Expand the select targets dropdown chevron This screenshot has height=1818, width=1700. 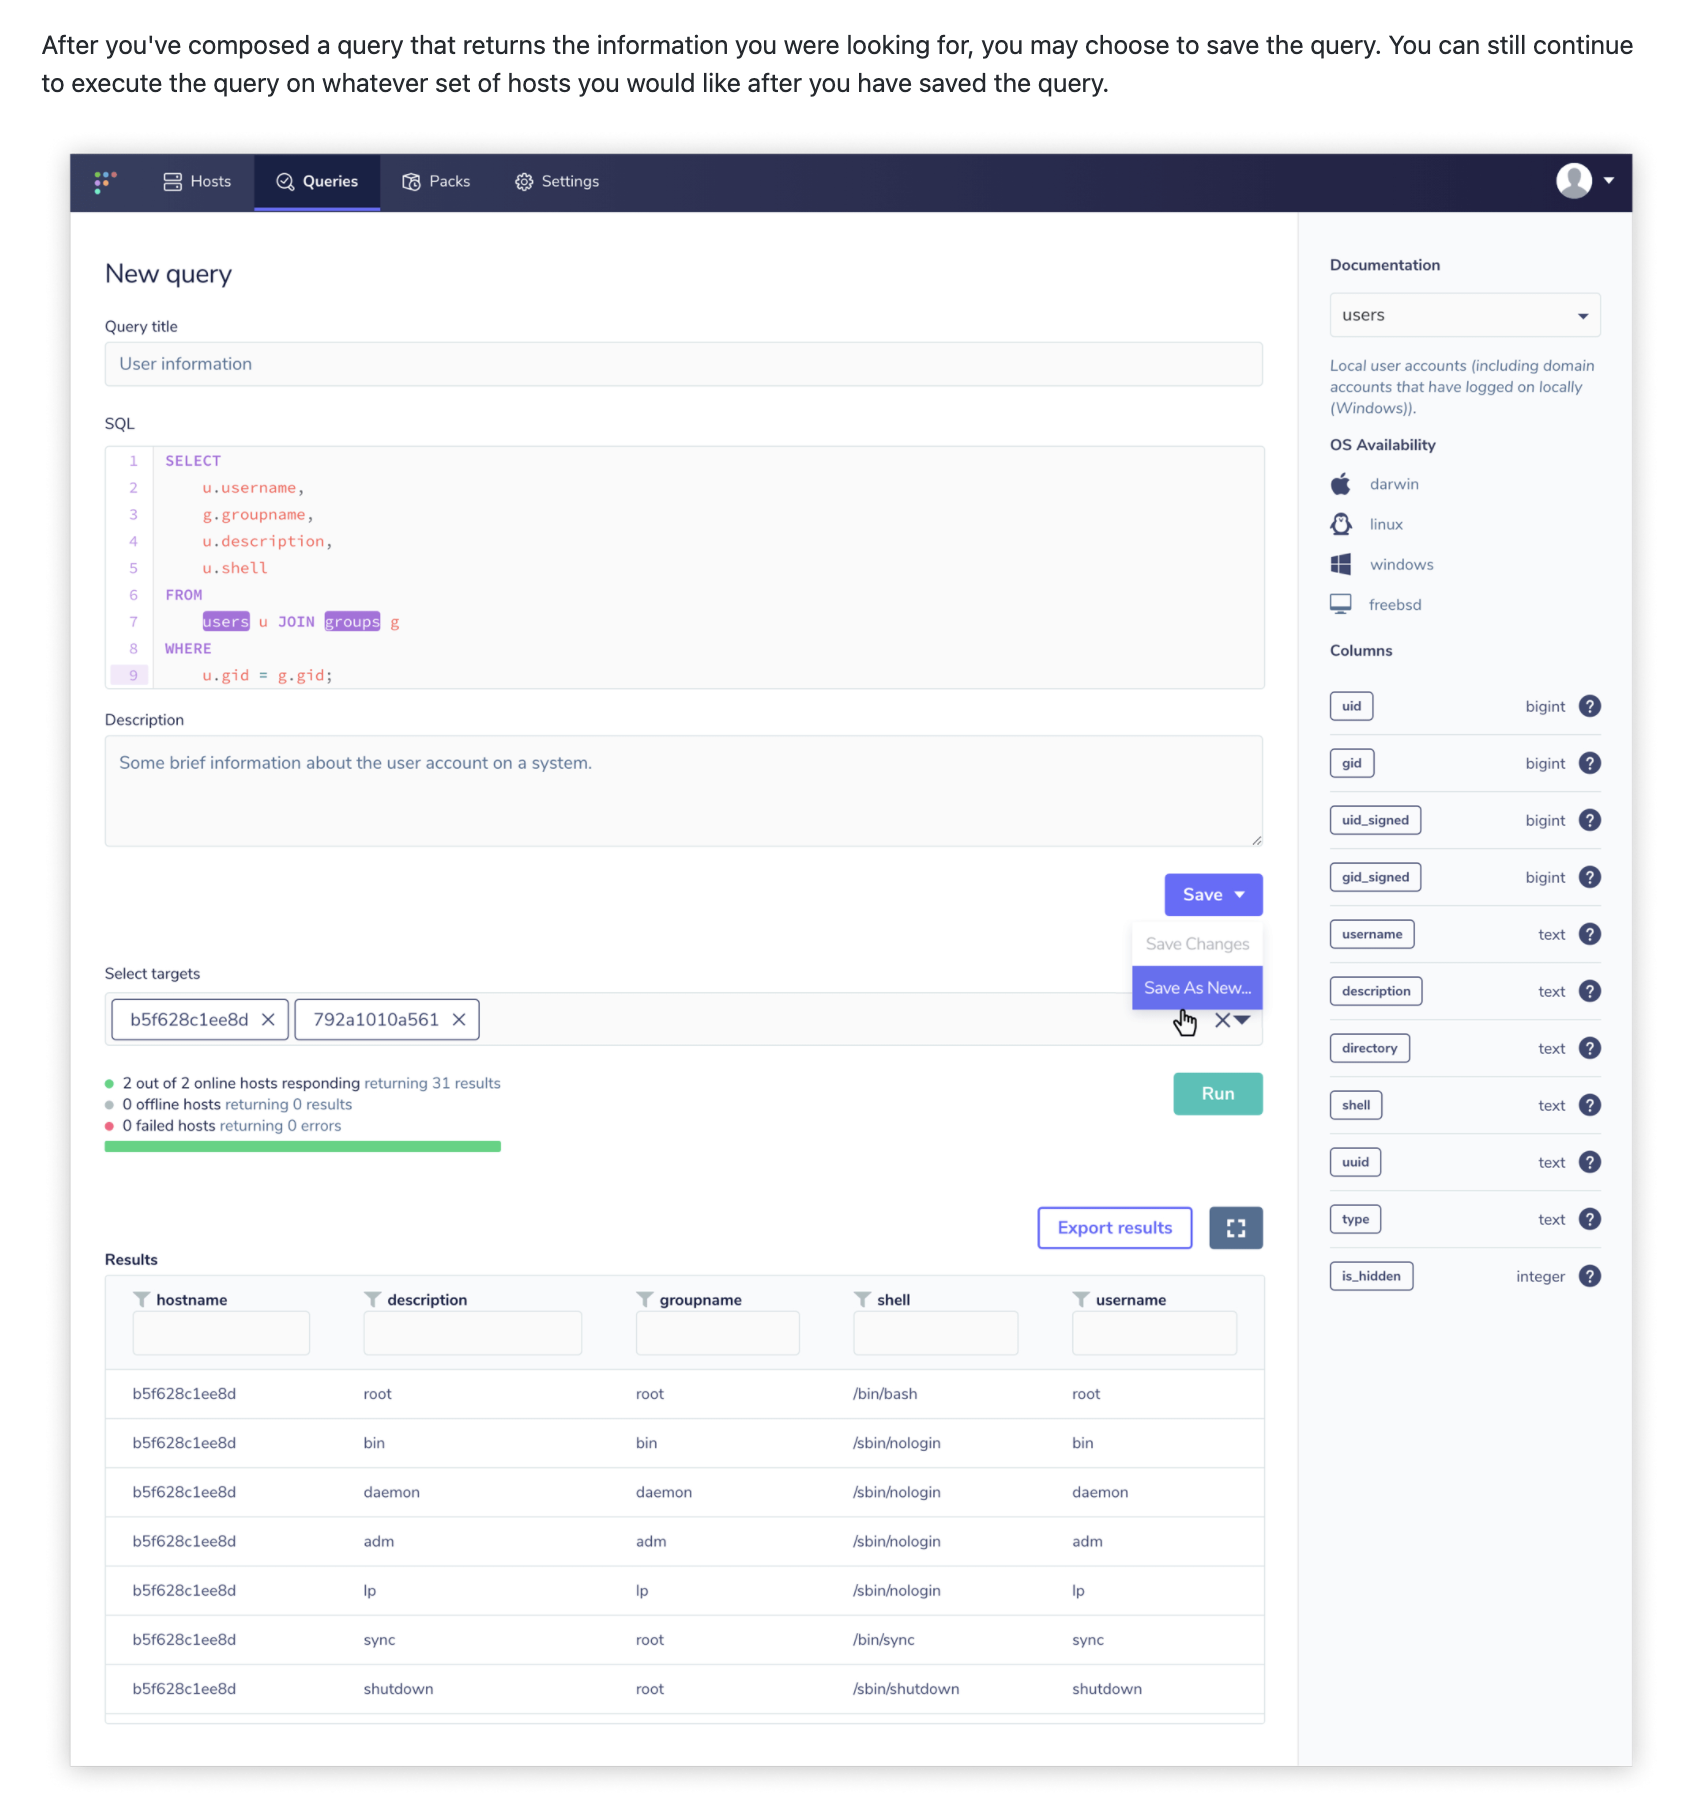[1243, 1021]
